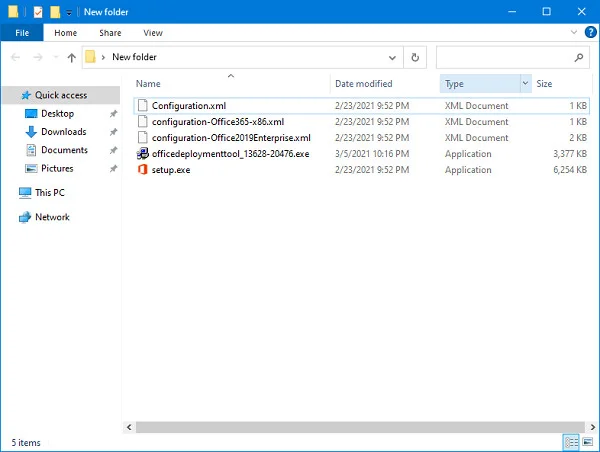Open the Help question mark icon
This screenshot has height=452, width=600.
click(x=590, y=32)
